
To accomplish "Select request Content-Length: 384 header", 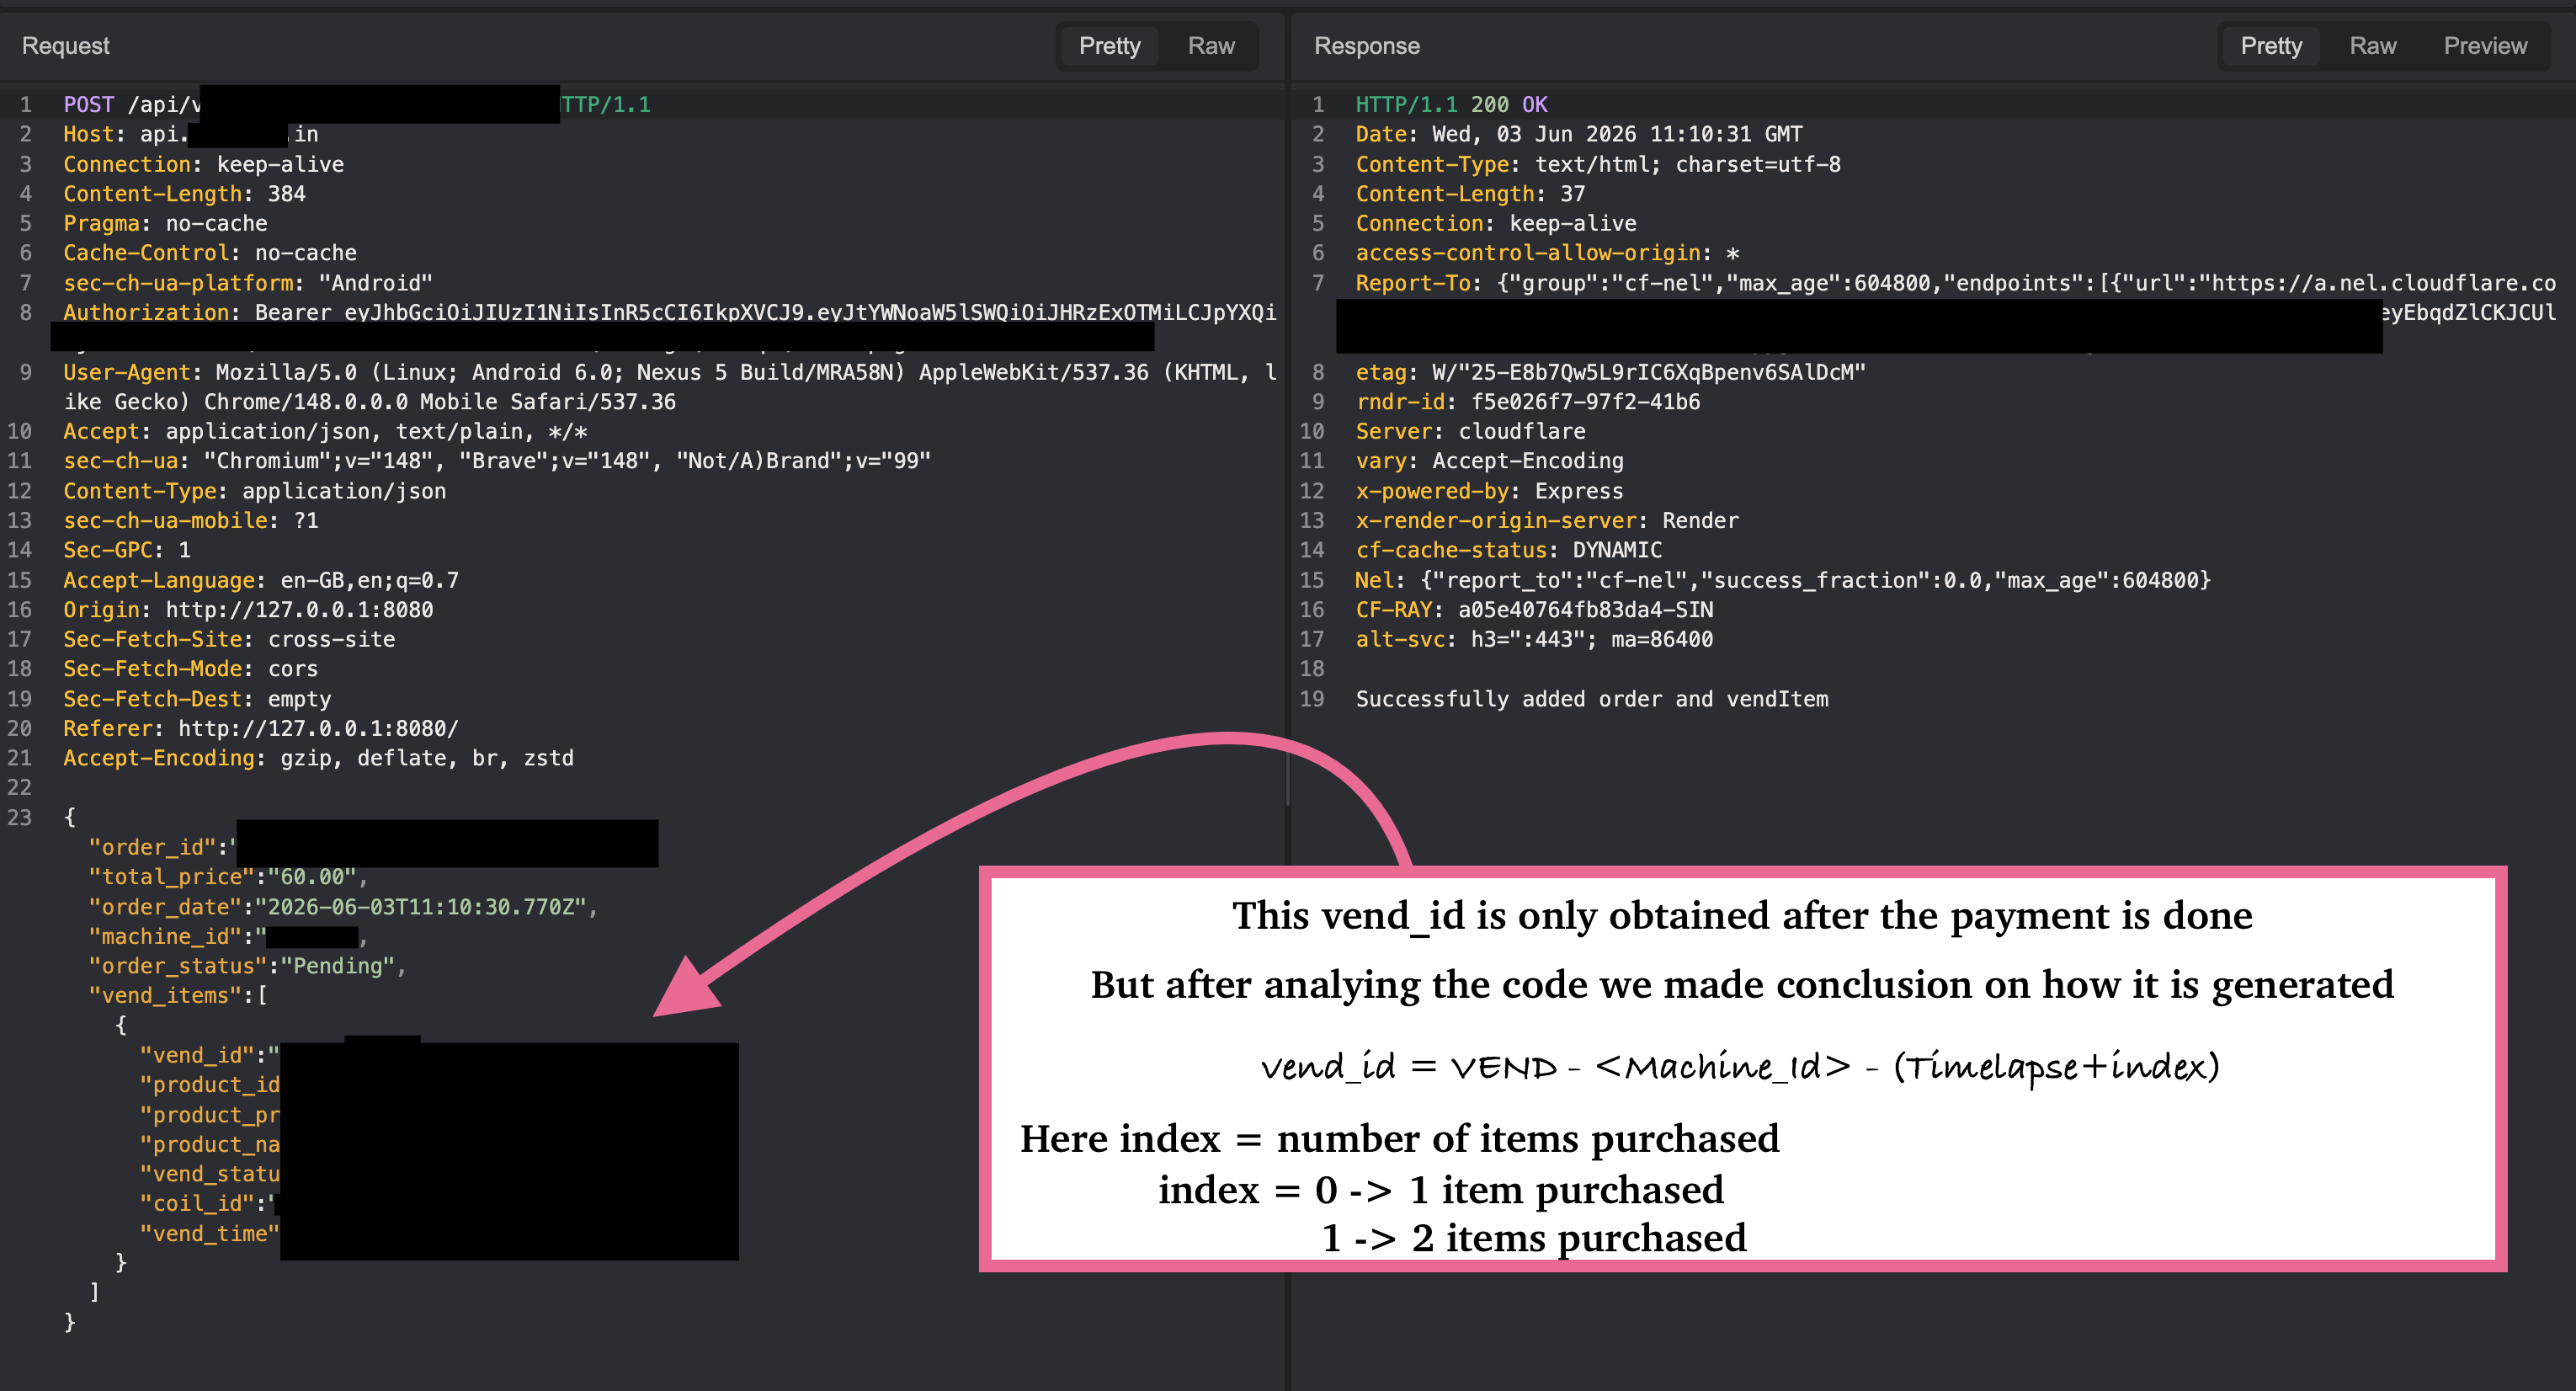I will coord(185,194).
